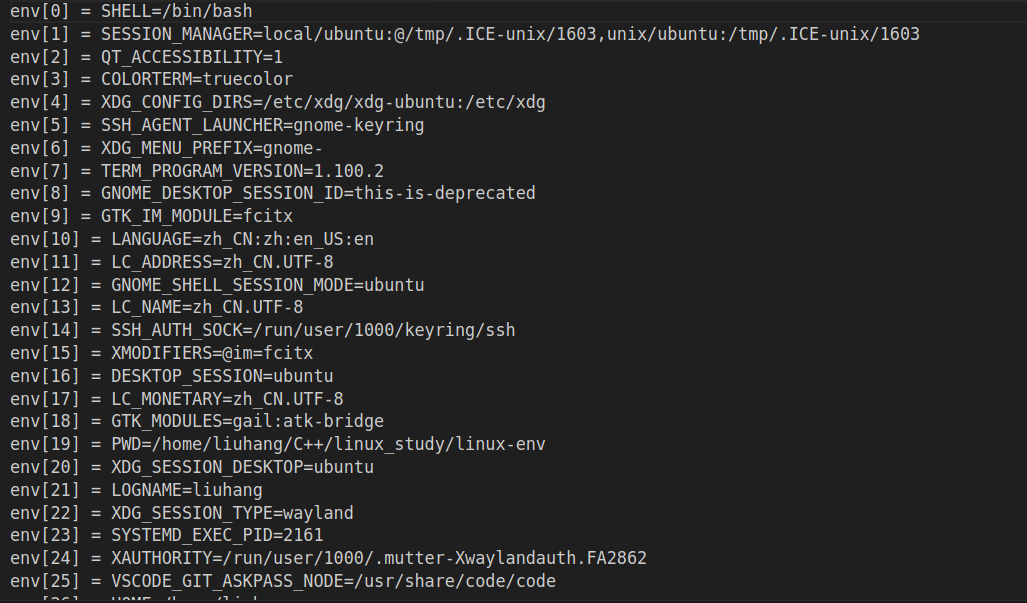Click the SSH_AGENT_LAUNCHER=gnome-keyring line
This screenshot has width=1027, height=603.
pyautogui.click(x=217, y=125)
